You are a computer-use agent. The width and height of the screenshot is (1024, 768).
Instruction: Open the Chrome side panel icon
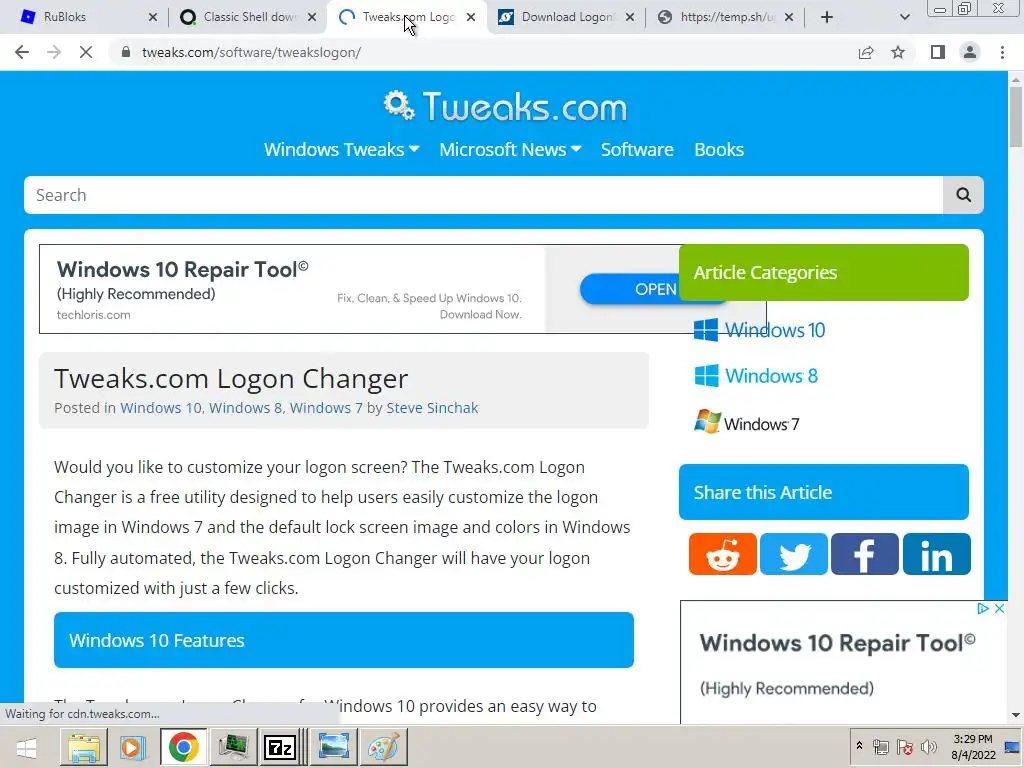[x=938, y=52]
